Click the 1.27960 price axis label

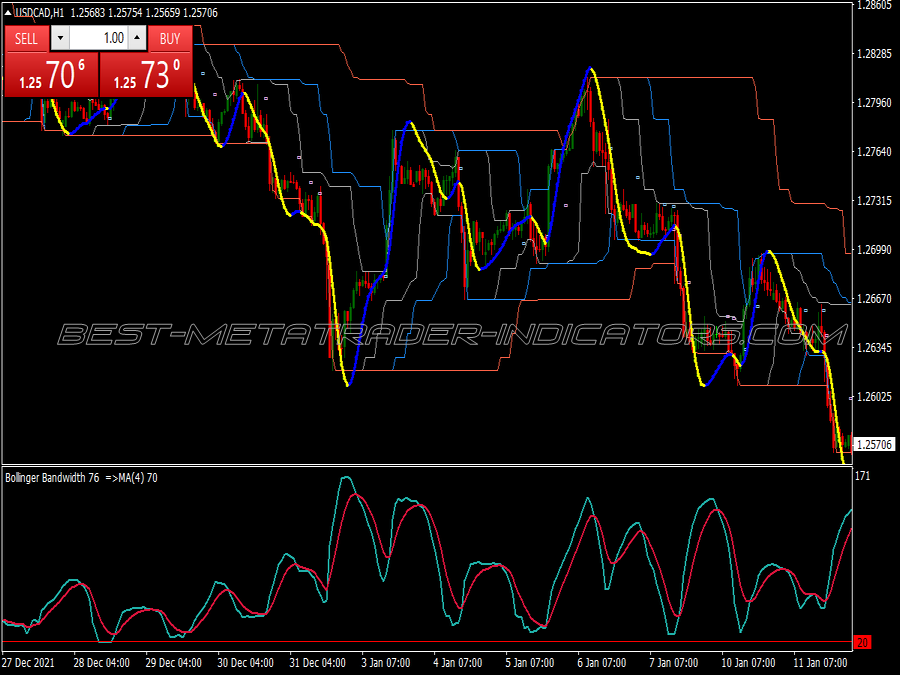click(x=874, y=103)
